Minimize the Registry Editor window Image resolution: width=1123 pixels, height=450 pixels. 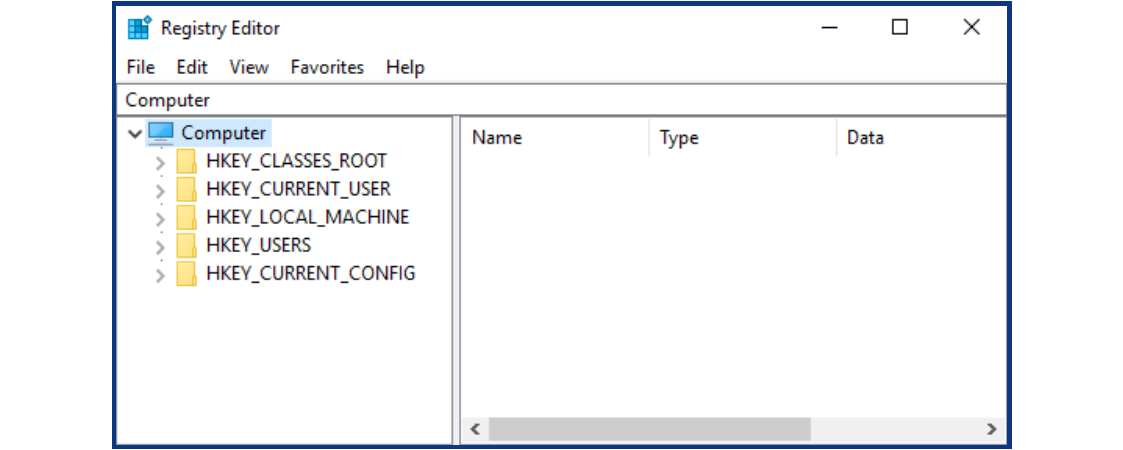coord(830,28)
